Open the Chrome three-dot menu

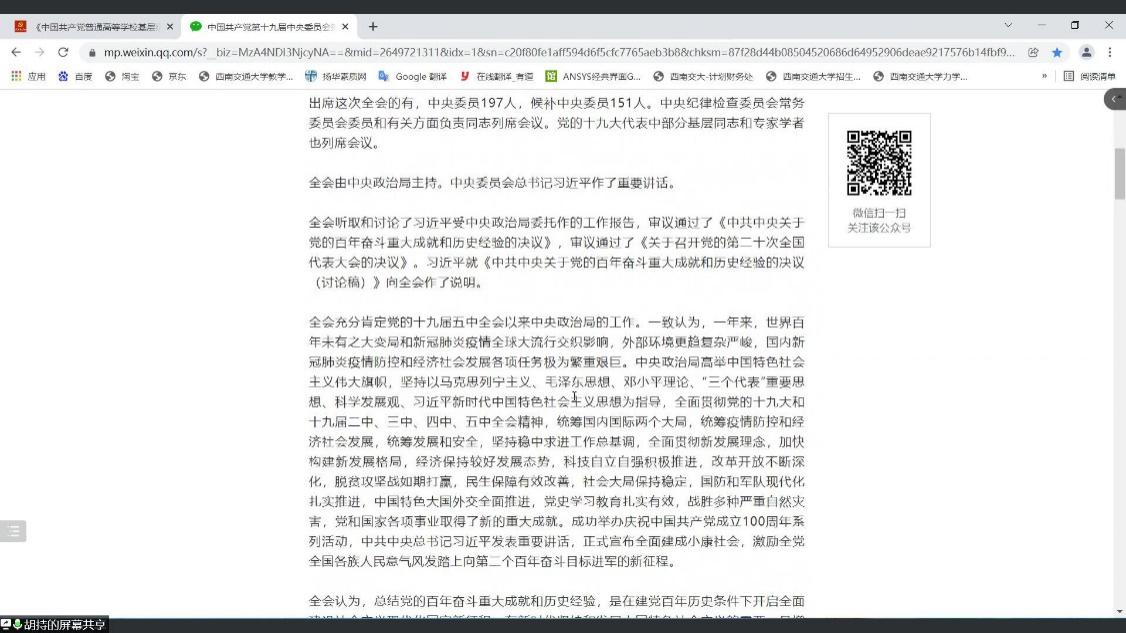pos(1110,52)
